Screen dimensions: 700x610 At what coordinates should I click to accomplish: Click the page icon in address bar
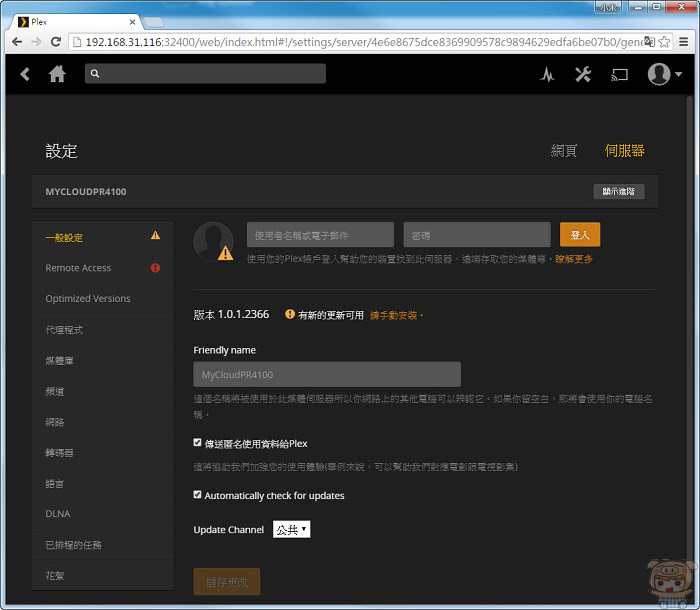(x=77, y=42)
